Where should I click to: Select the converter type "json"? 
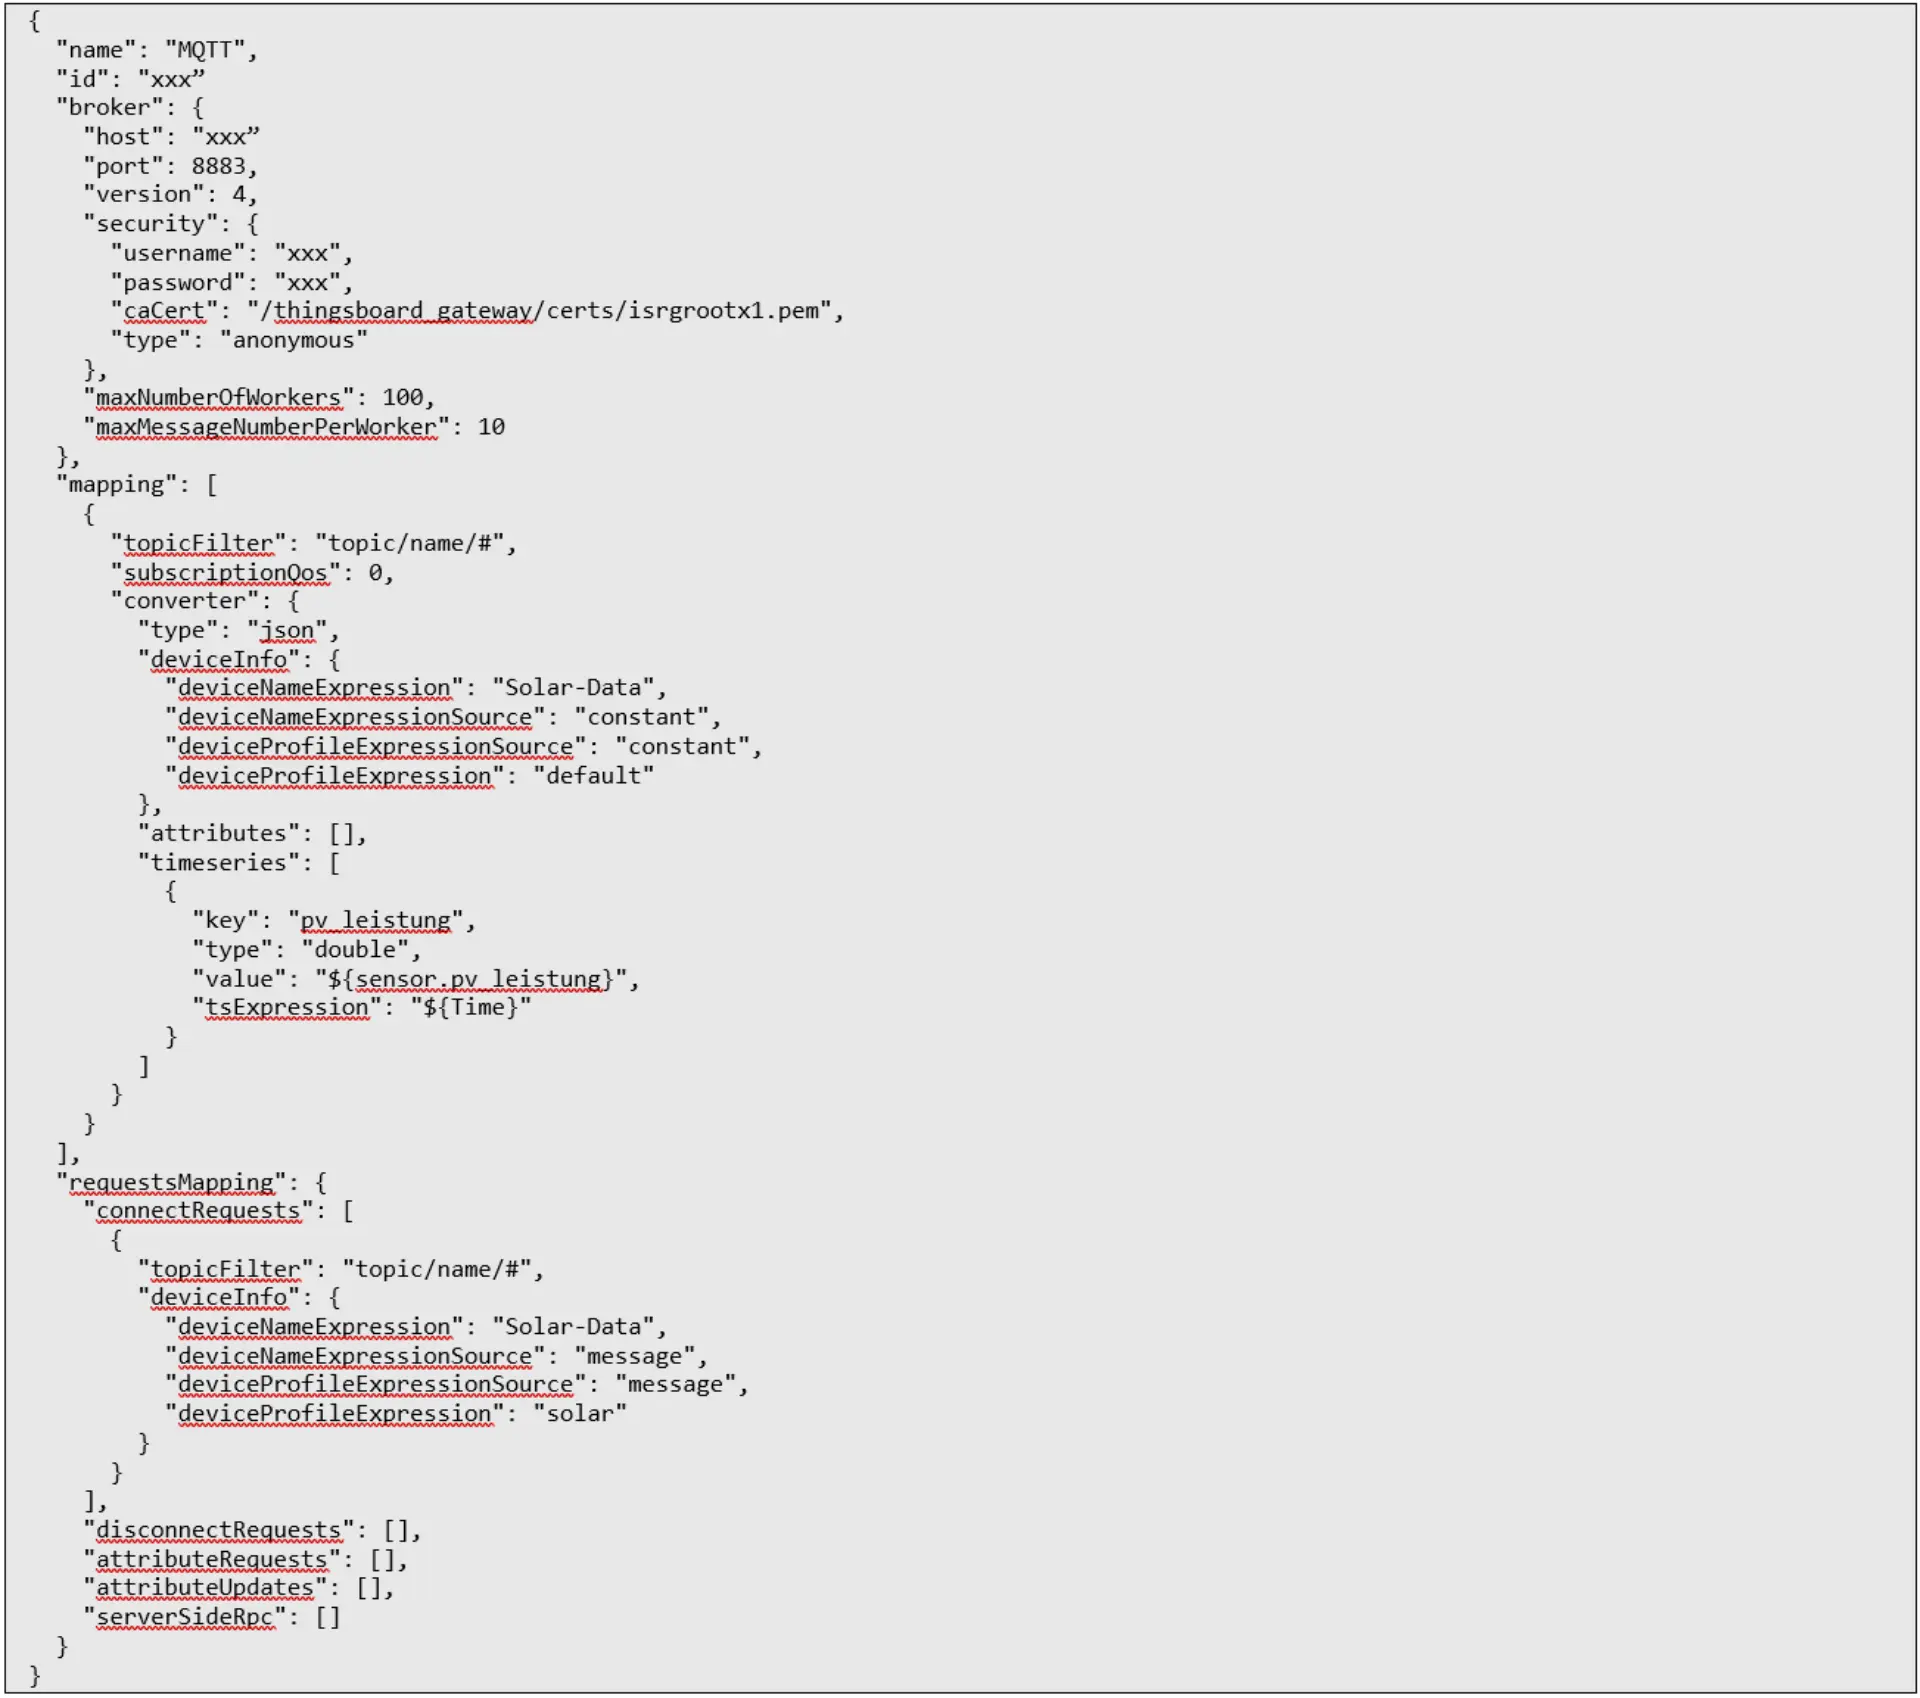(x=290, y=630)
